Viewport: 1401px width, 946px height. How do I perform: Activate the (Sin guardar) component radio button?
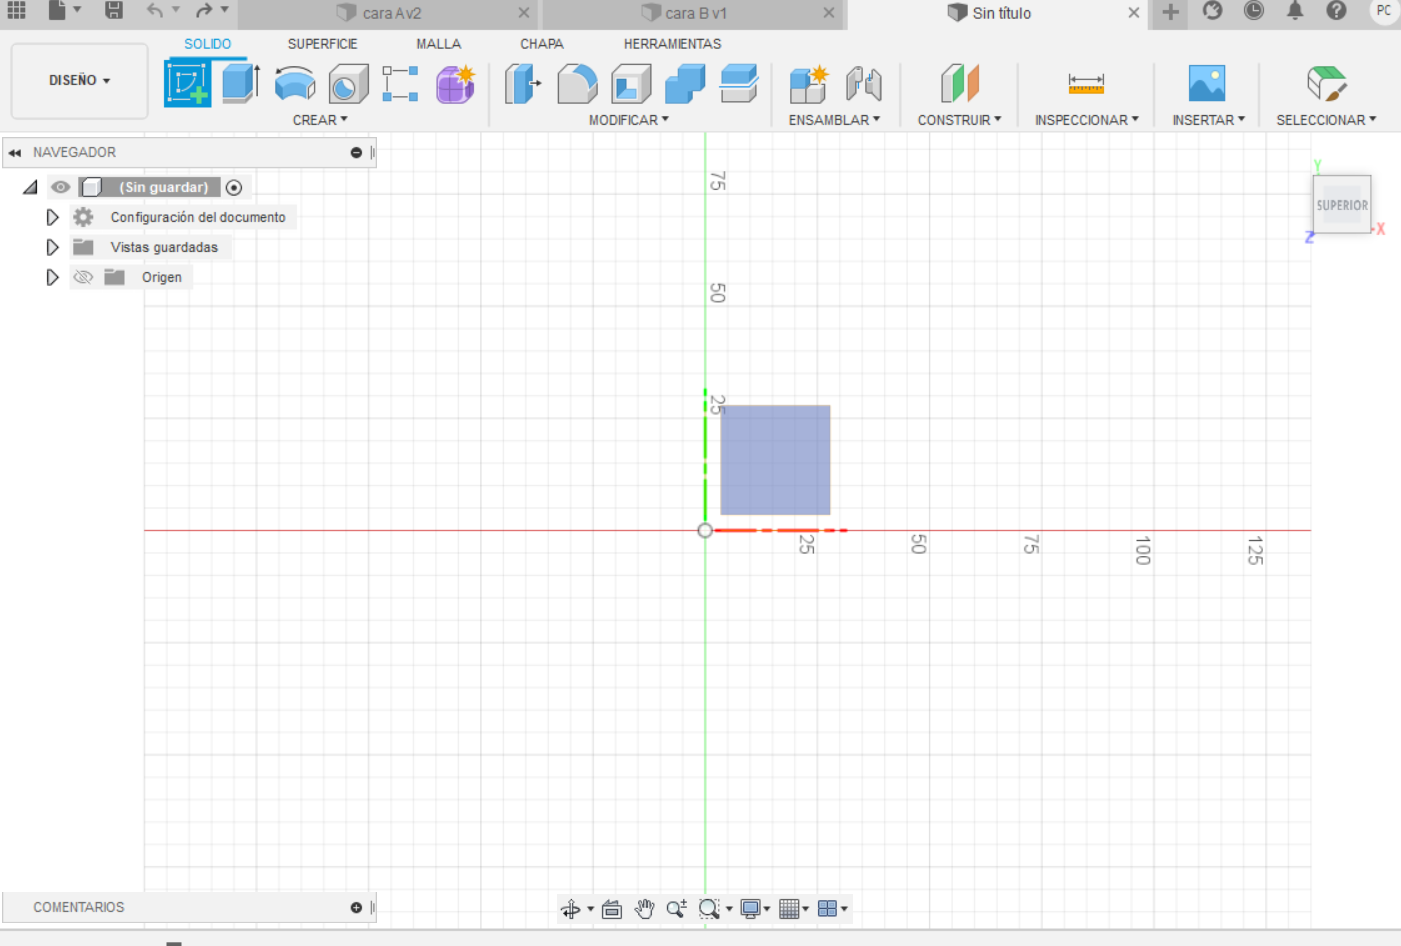pyautogui.click(x=234, y=187)
